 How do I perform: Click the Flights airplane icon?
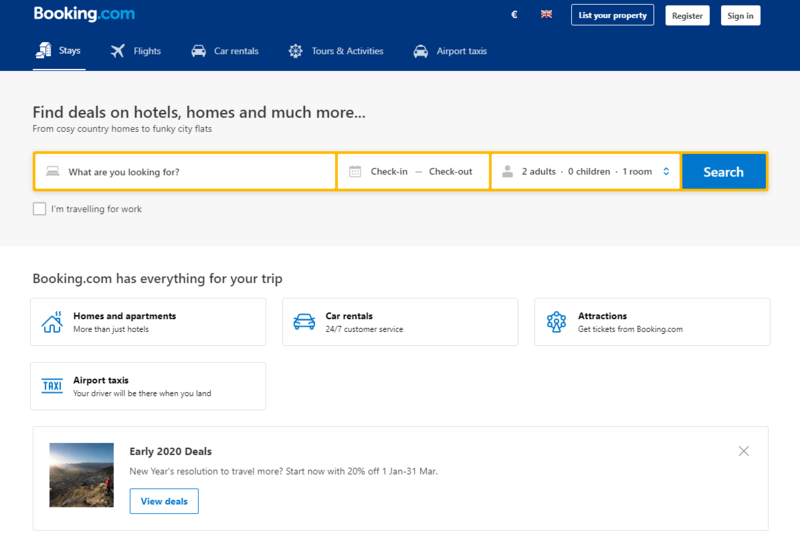118,51
